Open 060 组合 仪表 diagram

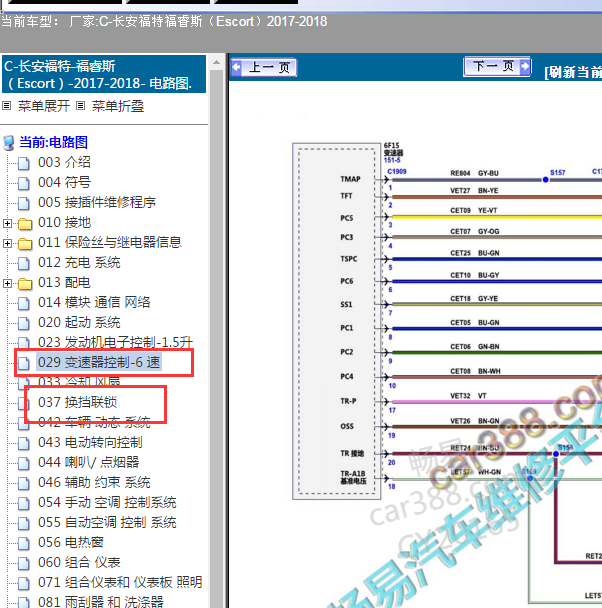point(79,563)
